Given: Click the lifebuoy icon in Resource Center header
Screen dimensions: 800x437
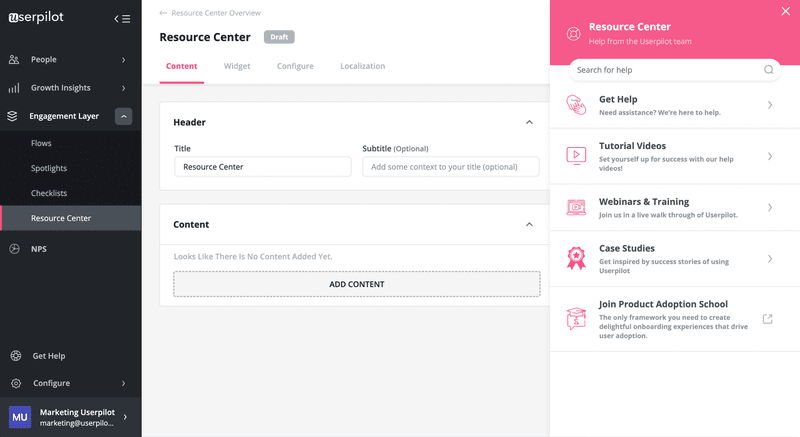Looking at the screenshot, I should pos(573,34).
